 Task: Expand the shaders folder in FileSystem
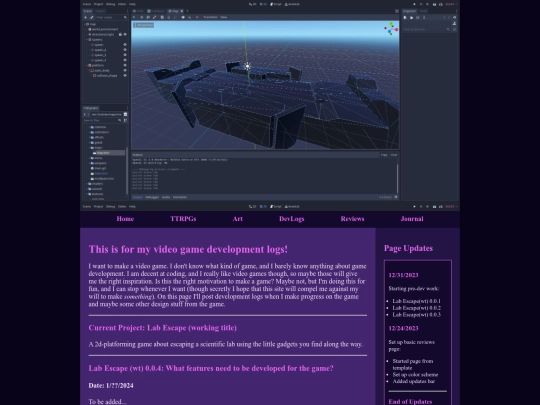tap(87, 184)
